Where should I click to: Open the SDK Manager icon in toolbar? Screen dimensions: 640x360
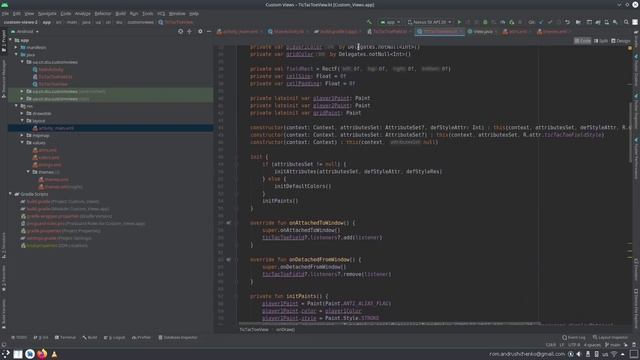click(615, 22)
